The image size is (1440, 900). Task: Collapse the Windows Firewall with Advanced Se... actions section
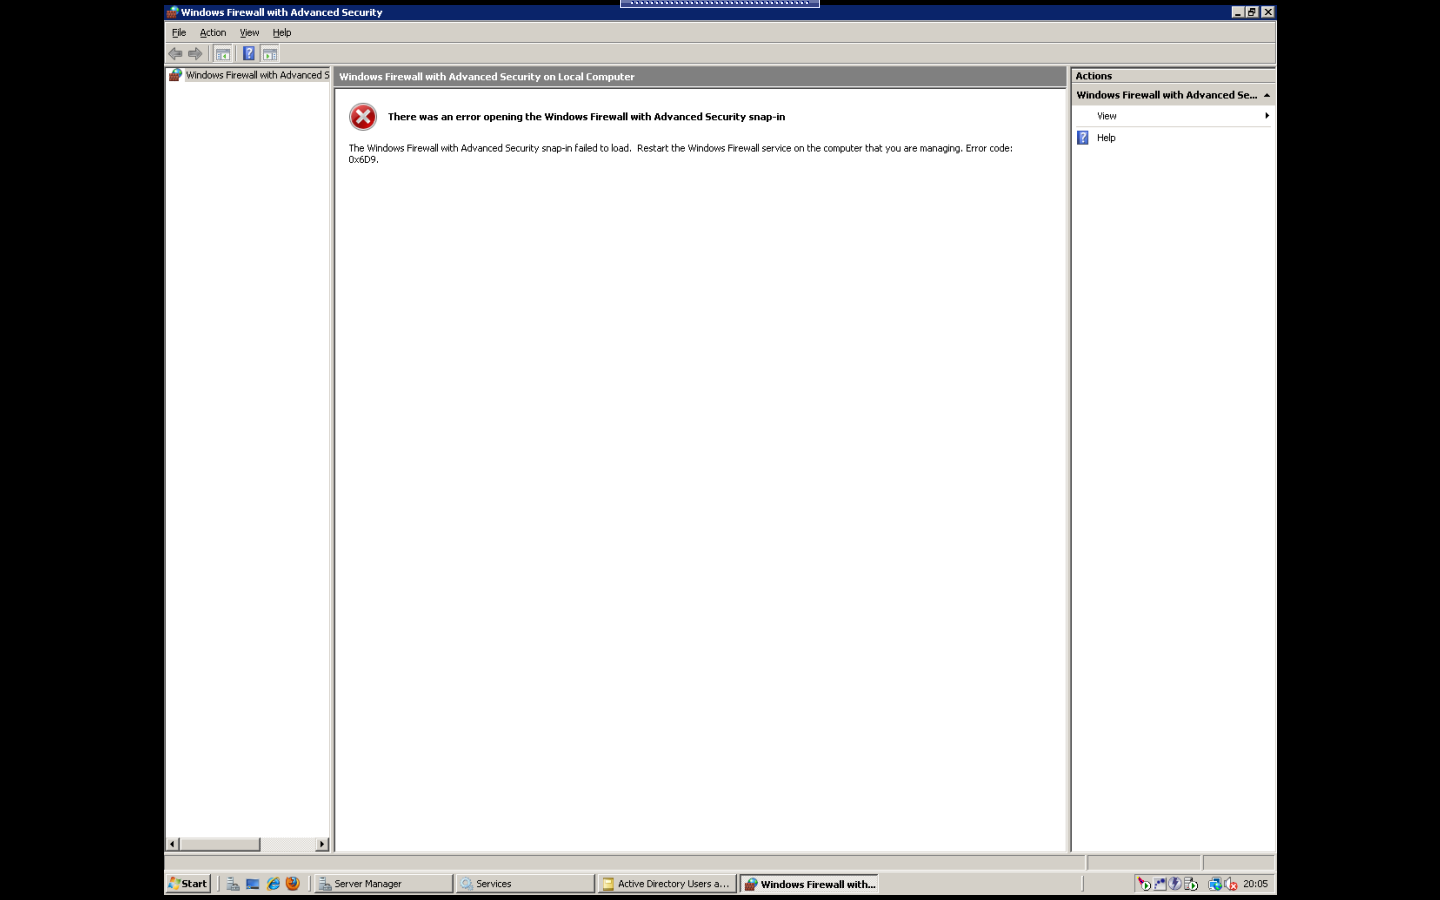(x=1267, y=95)
